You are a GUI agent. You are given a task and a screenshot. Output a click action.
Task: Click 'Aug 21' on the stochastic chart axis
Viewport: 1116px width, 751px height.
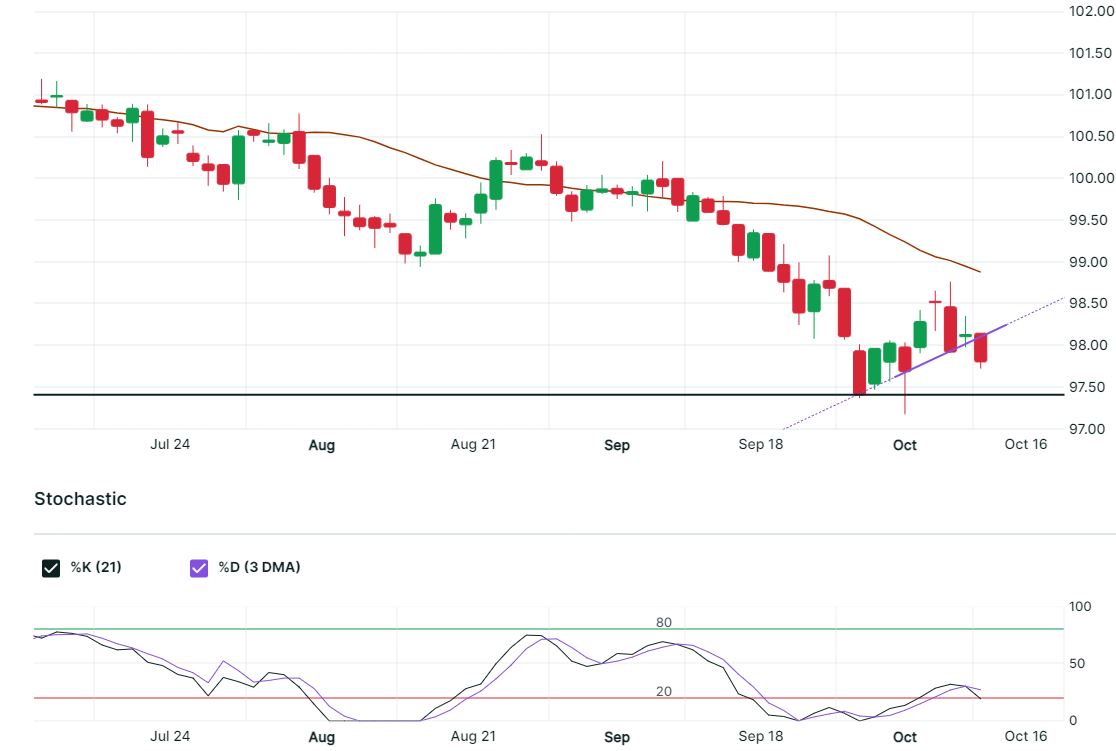(x=473, y=736)
